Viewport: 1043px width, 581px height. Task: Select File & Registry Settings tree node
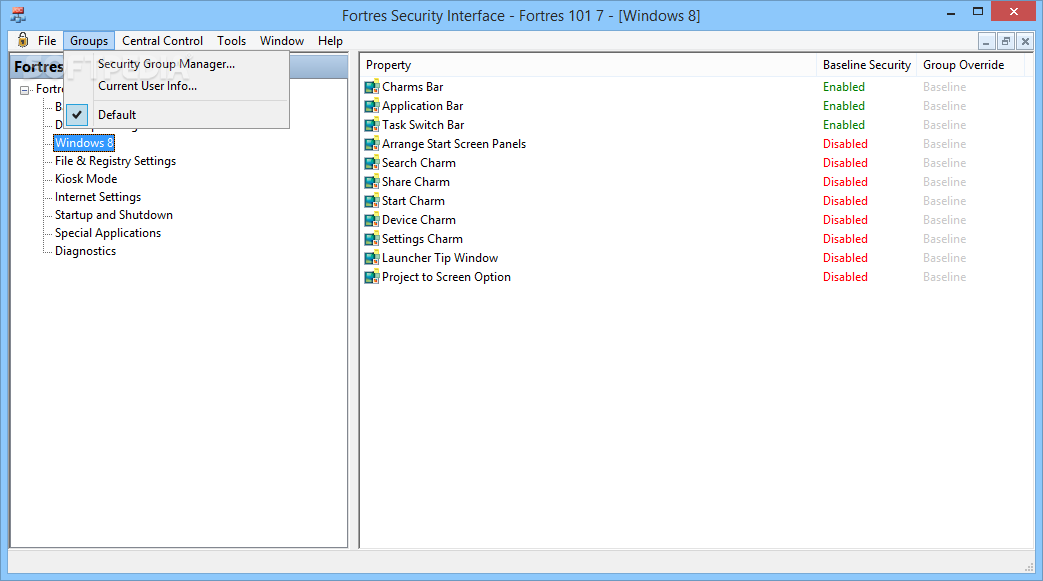tap(115, 161)
